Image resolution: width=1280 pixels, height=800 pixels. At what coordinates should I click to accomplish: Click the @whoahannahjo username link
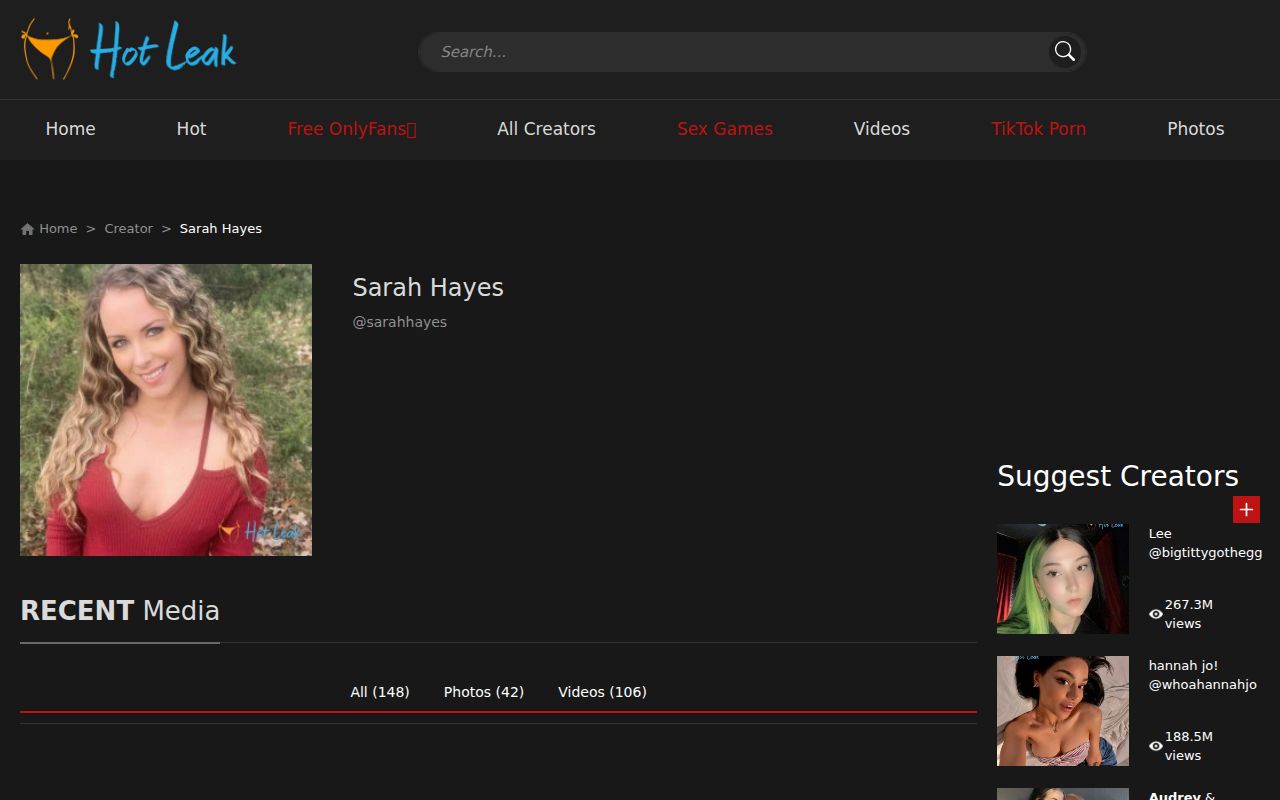point(1203,684)
